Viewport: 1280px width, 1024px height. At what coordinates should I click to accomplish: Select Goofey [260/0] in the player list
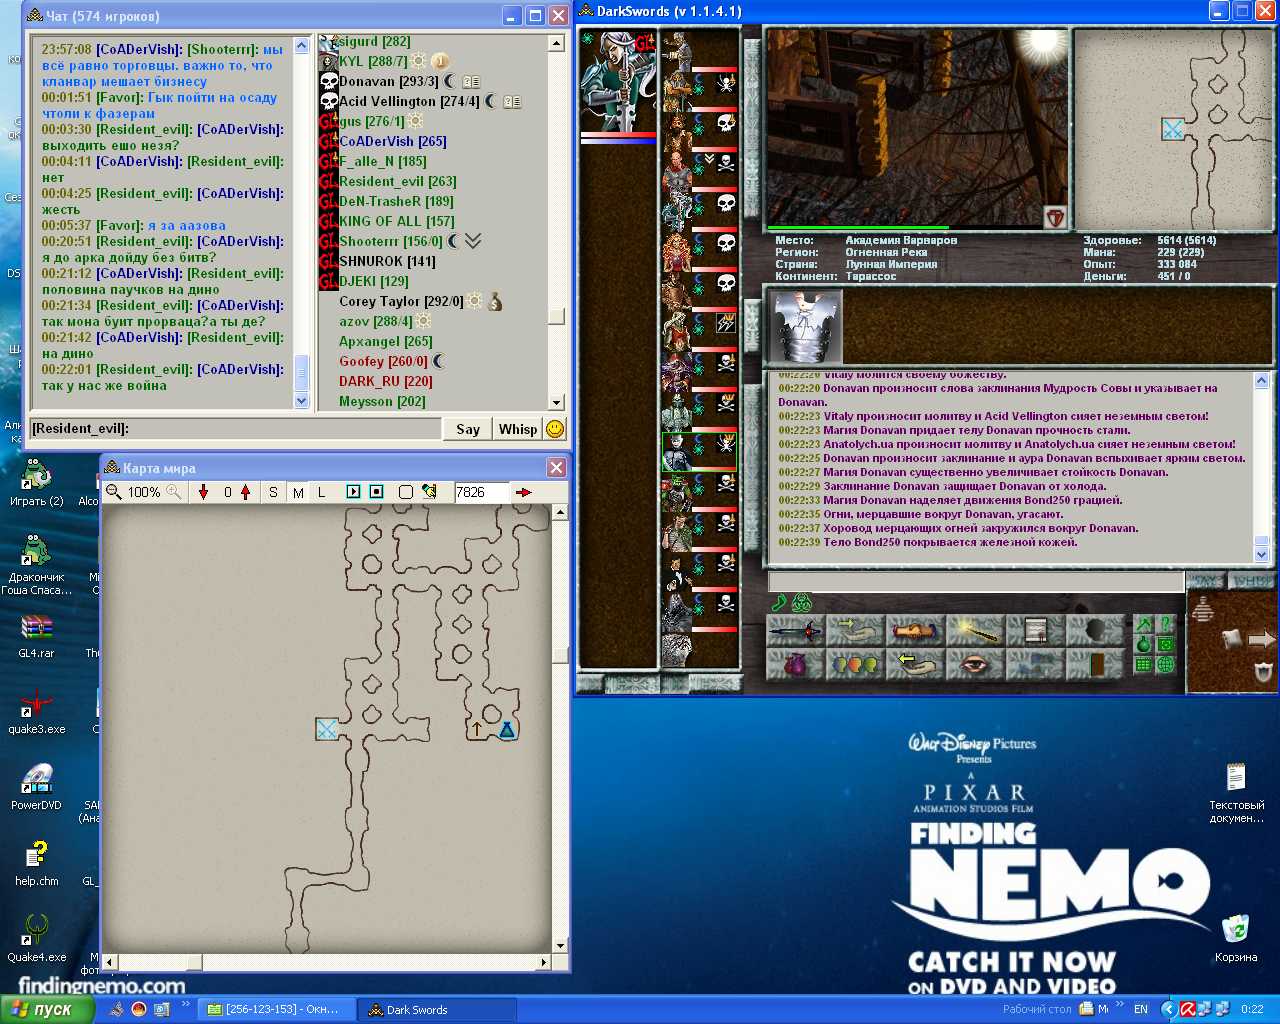click(383, 361)
